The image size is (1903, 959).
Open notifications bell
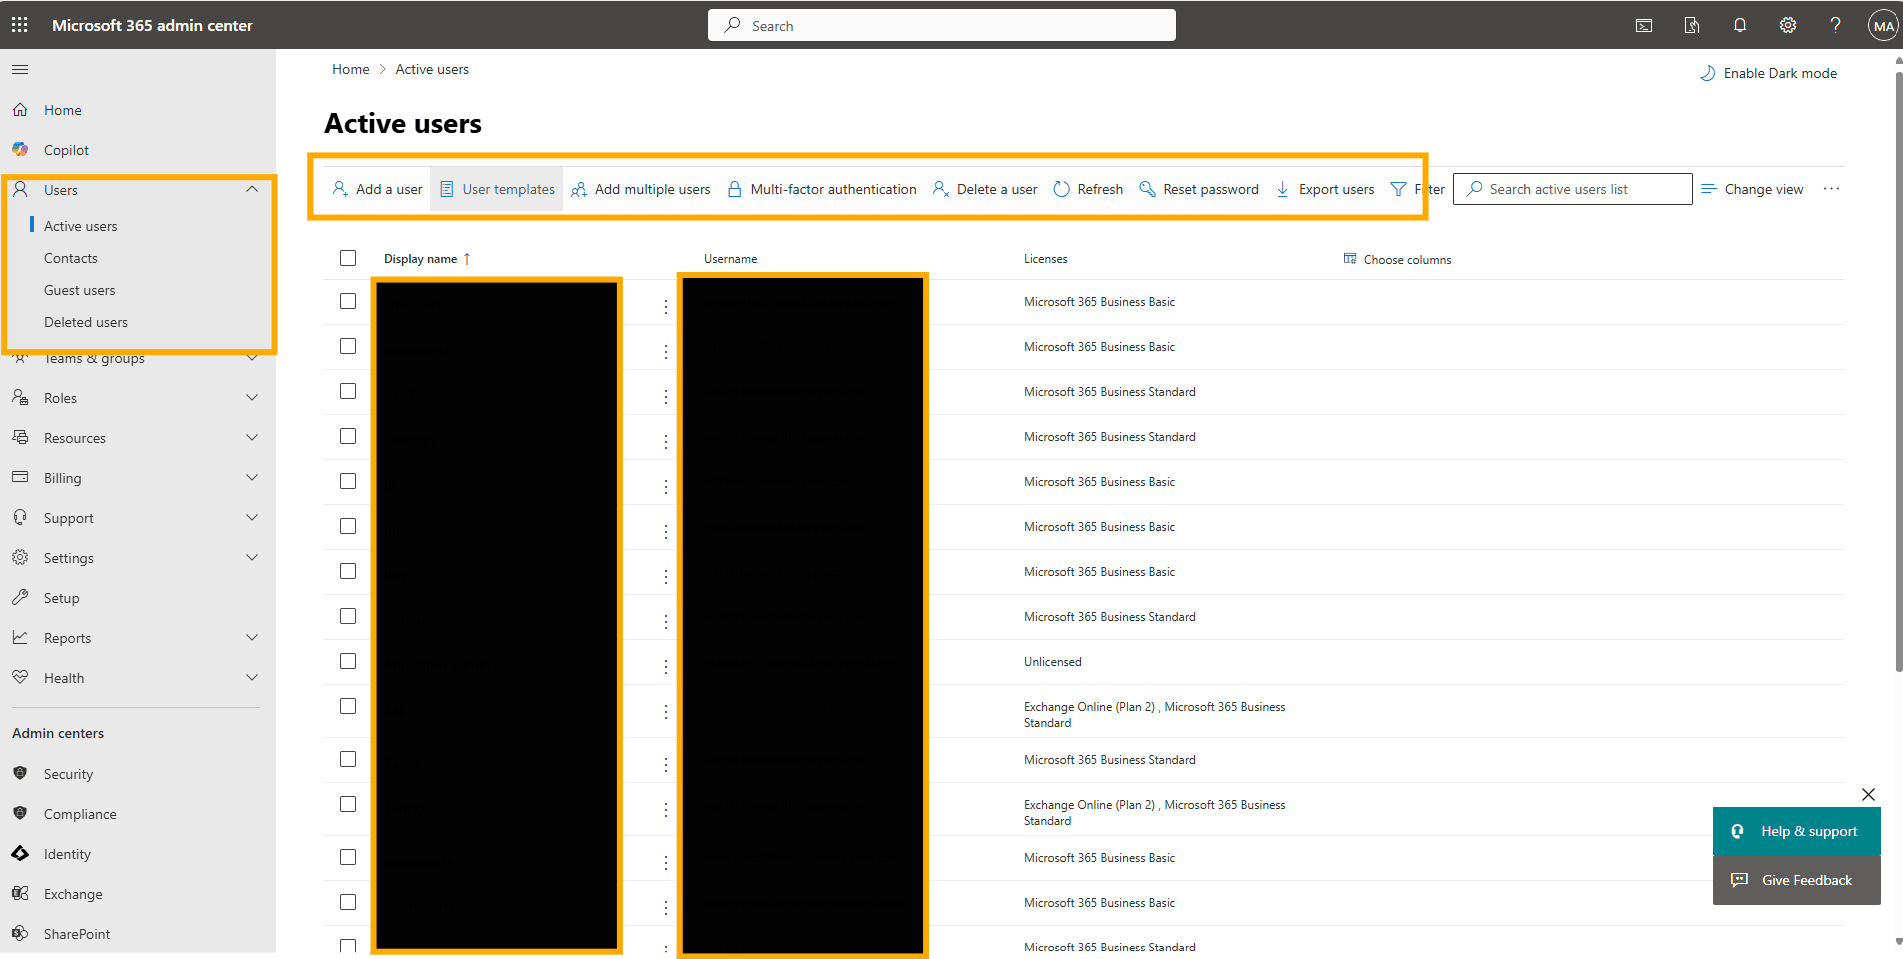point(1740,24)
